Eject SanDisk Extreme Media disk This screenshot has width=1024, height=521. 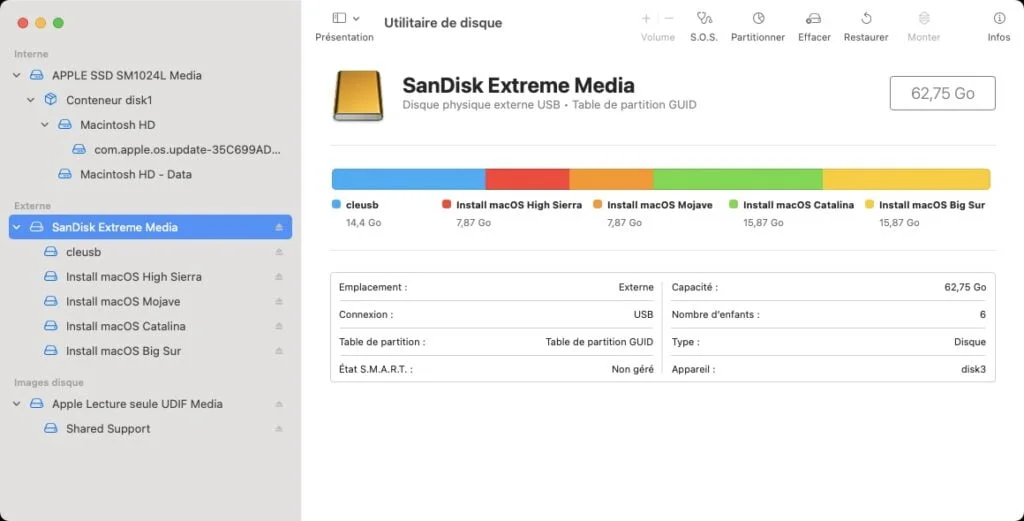pyautogui.click(x=279, y=227)
